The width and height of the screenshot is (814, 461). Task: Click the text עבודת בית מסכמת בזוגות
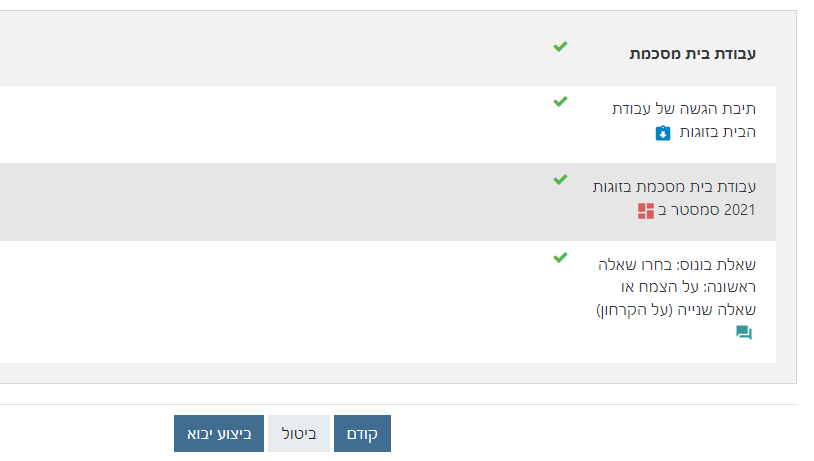[674, 187]
